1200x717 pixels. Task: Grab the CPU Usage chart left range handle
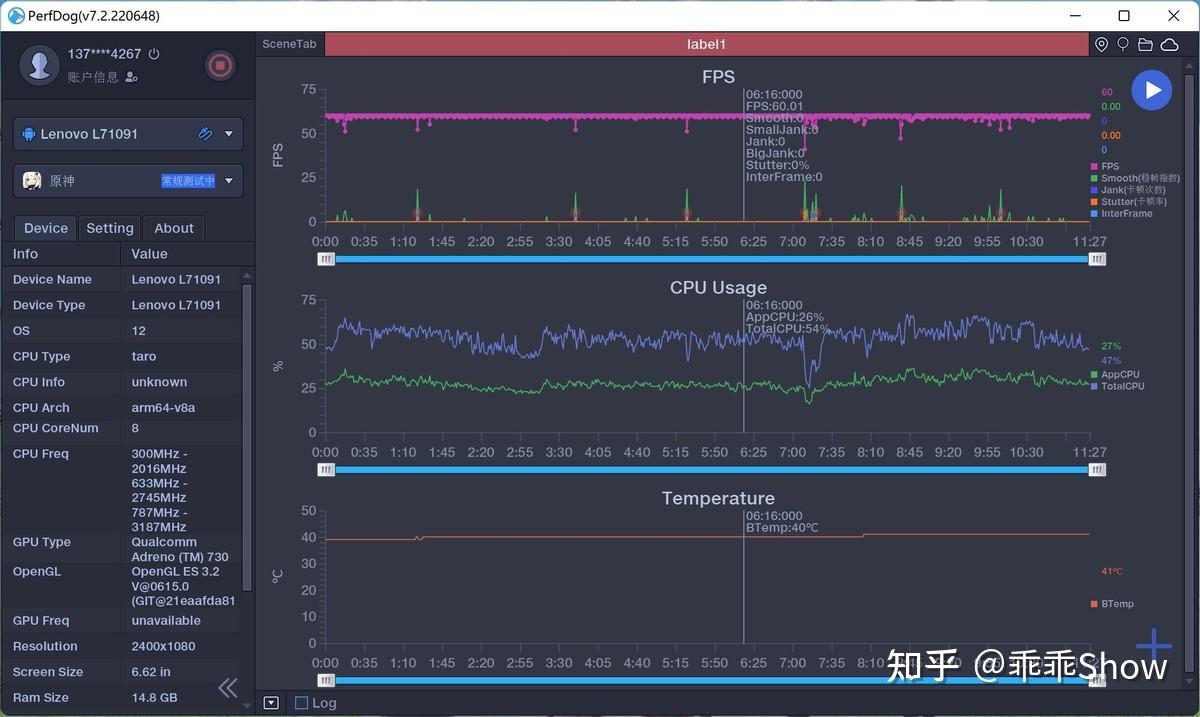(x=326, y=470)
